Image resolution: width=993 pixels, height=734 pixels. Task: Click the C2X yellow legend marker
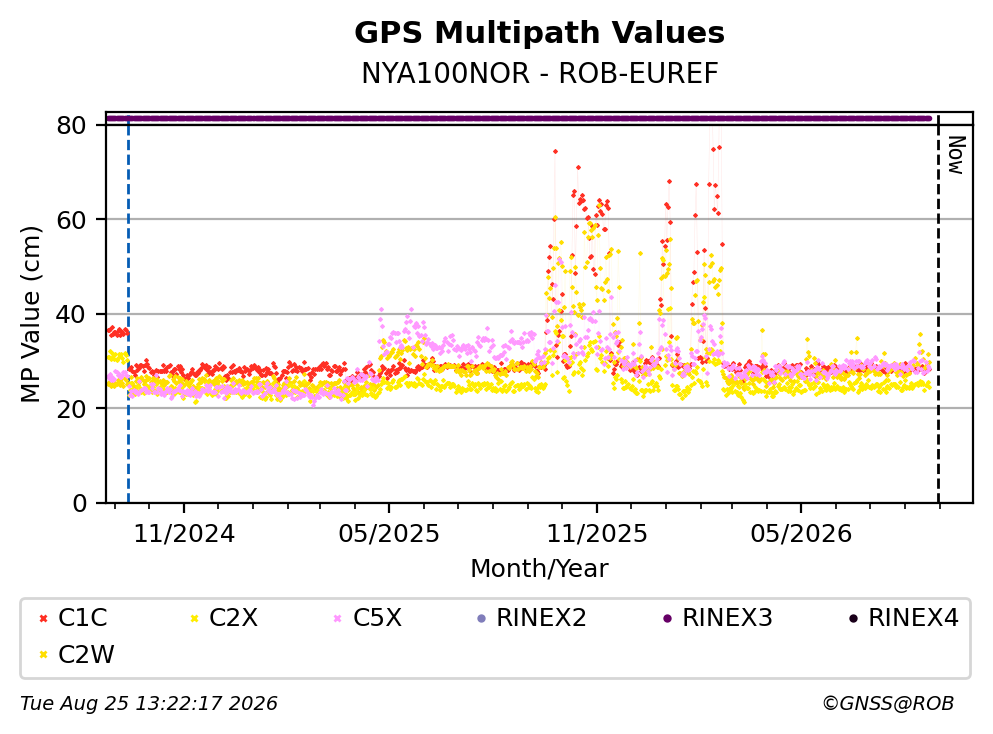(x=194, y=618)
